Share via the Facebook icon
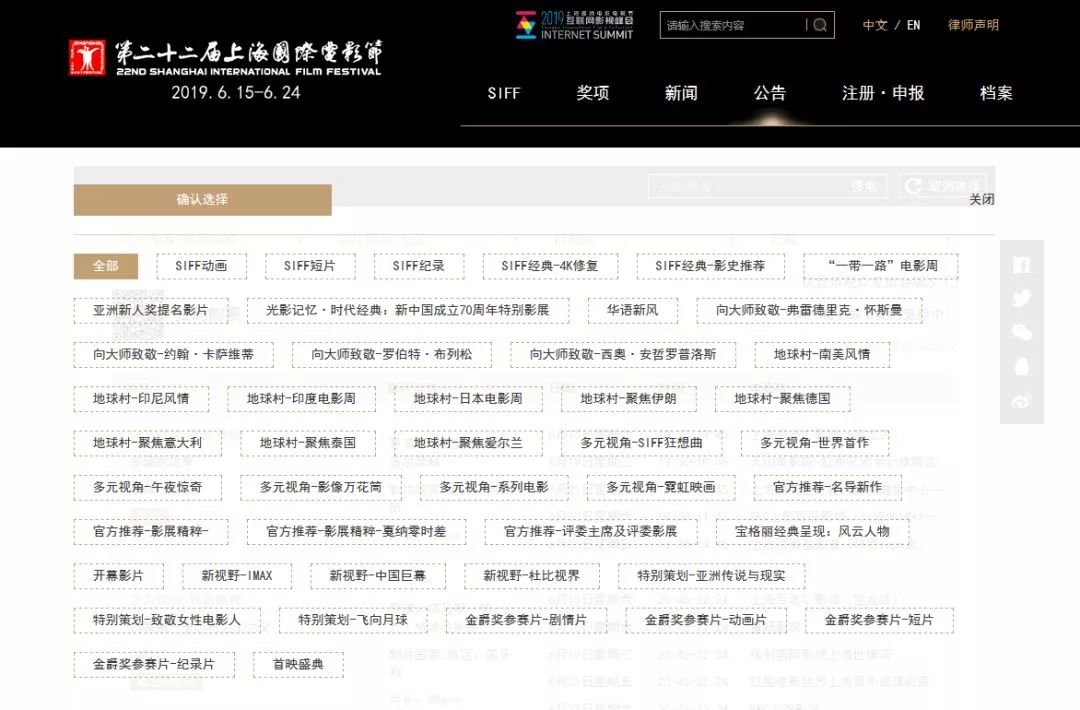Image resolution: width=1080 pixels, height=710 pixels. click(x=1021, y=265)
